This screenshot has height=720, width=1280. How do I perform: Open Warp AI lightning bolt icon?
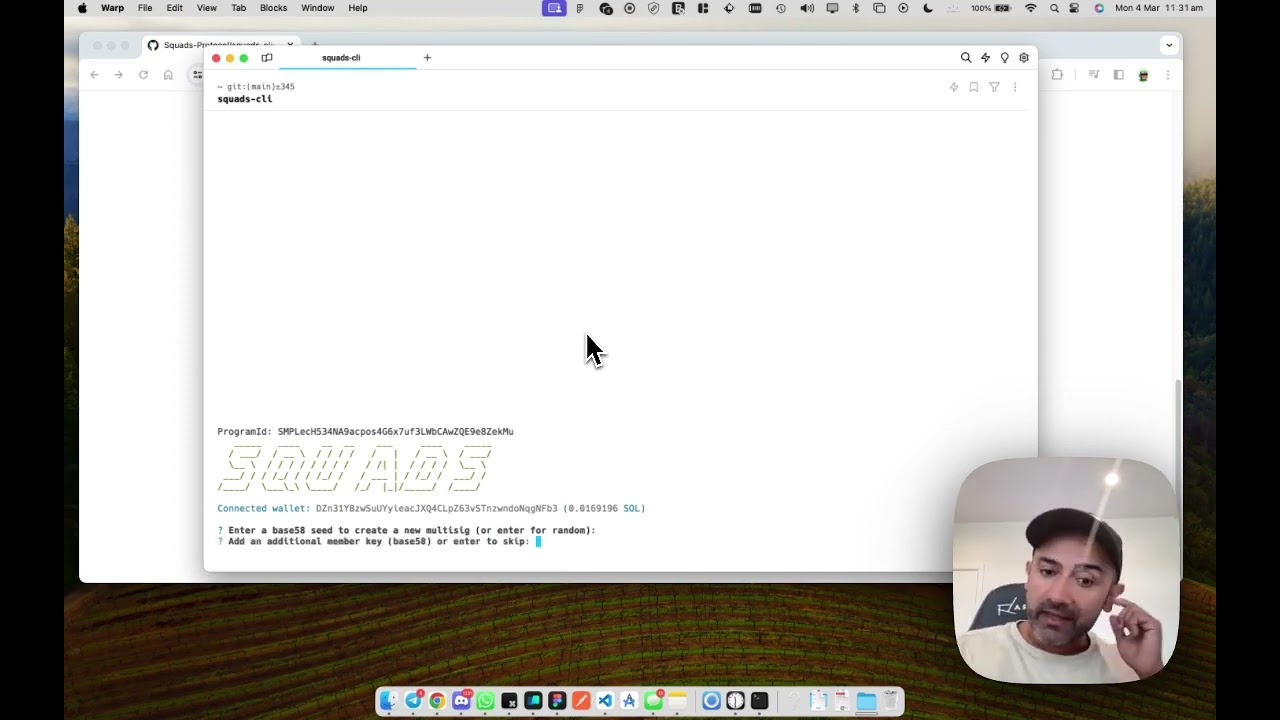985,58
